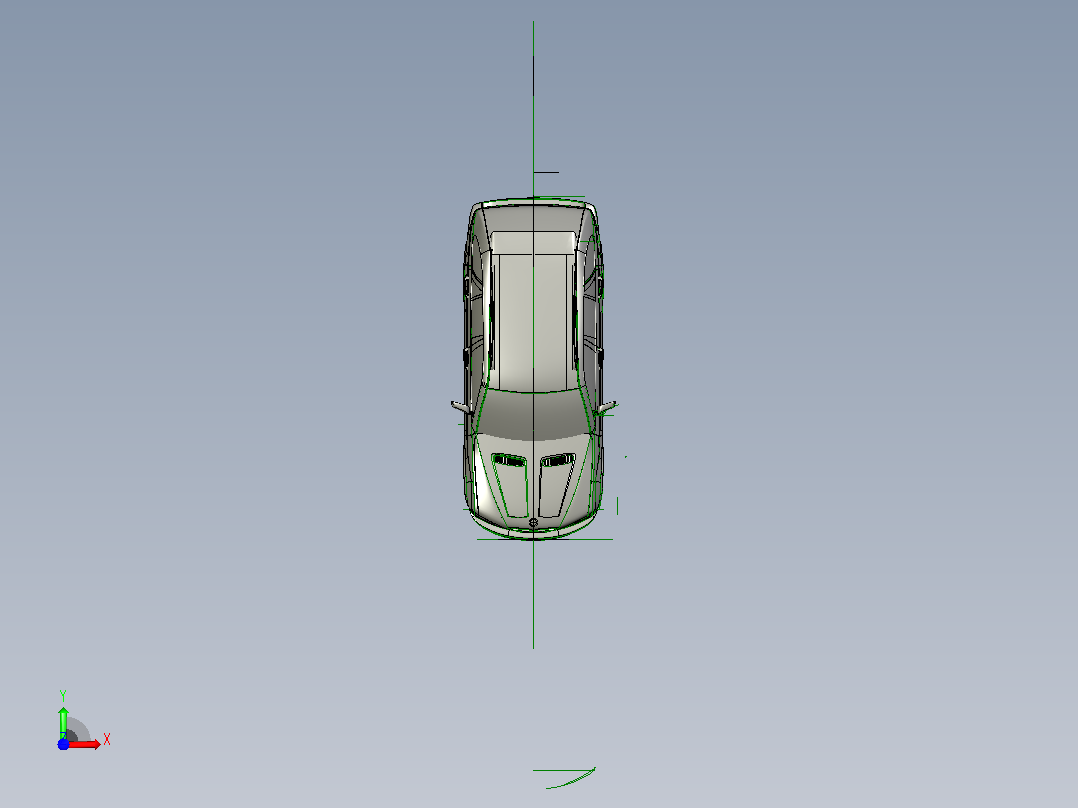Select the car's right side mirror
Screen dimensions: 1078x808
(x=606, y=407)
